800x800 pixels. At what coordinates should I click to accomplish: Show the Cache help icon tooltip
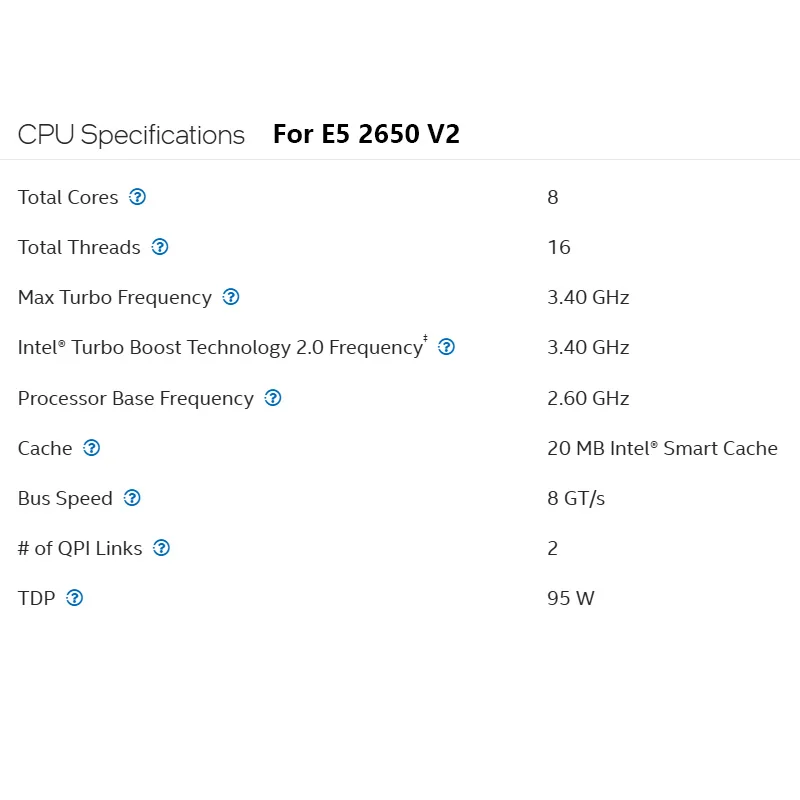92,448
